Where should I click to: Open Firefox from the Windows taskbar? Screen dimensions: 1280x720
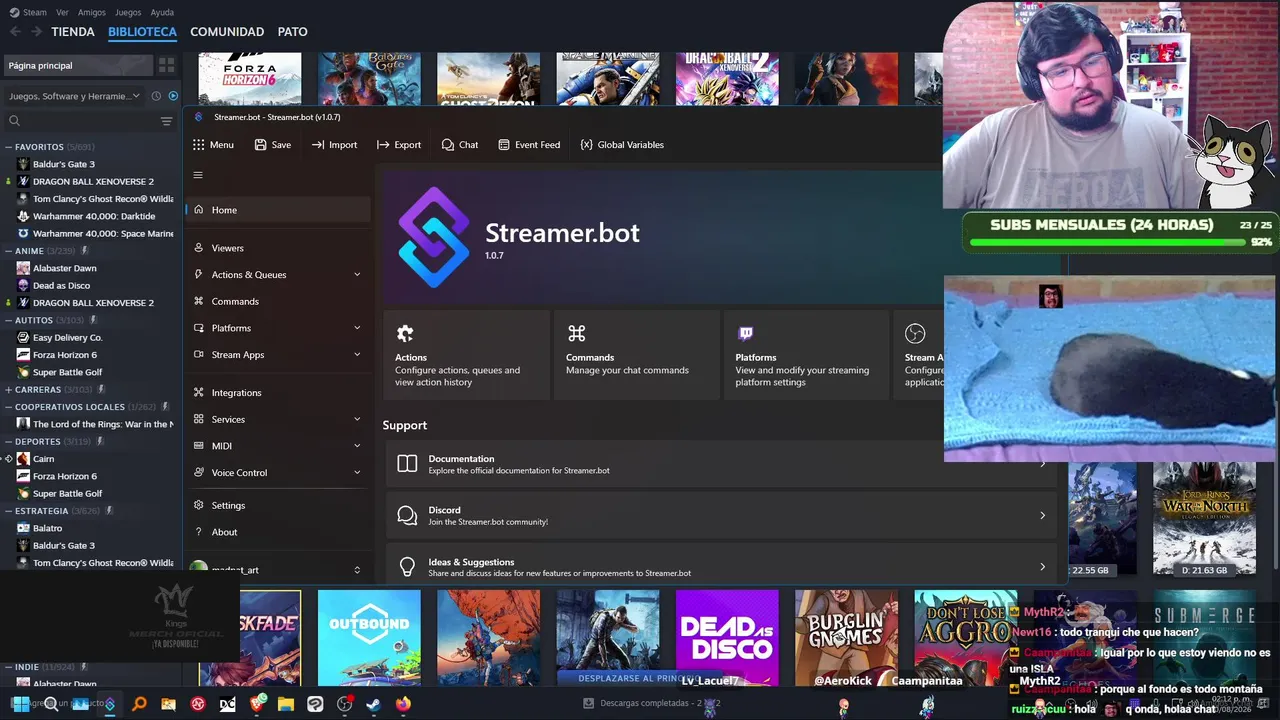click(x=403, y=704)
